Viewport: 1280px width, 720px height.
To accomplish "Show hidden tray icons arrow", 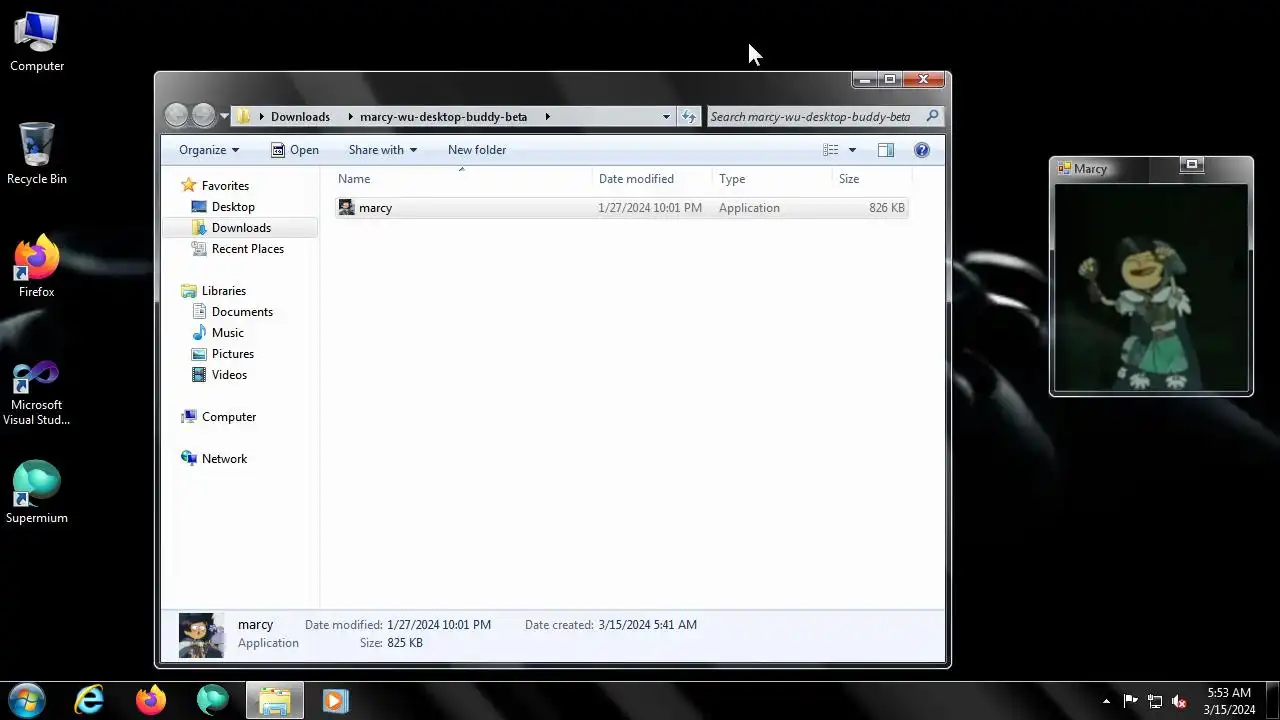I will [1106, 701].
